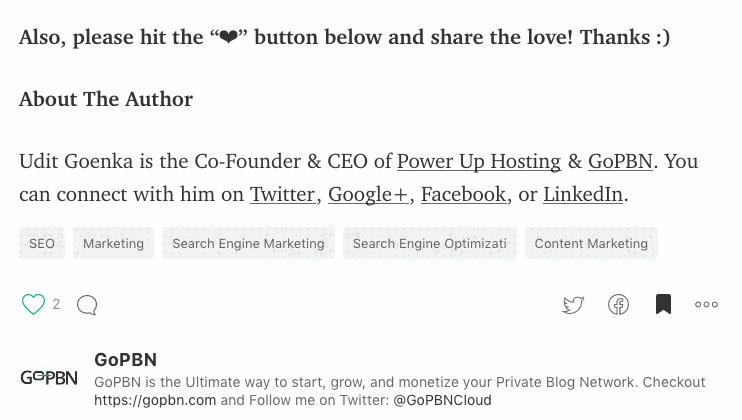Visit the Google+ profile link
This screenshot has width=742, height=420.
point(368,194)
